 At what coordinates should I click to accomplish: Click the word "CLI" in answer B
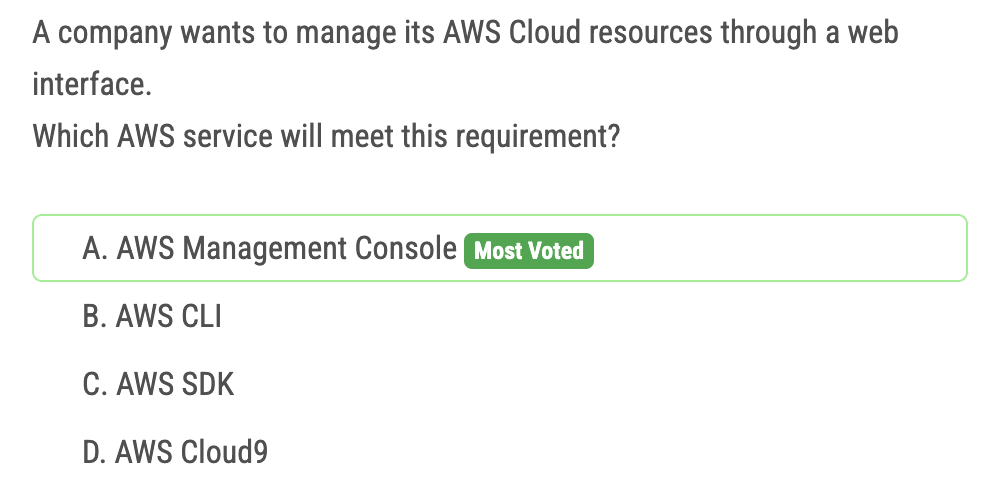click(201, 316)
